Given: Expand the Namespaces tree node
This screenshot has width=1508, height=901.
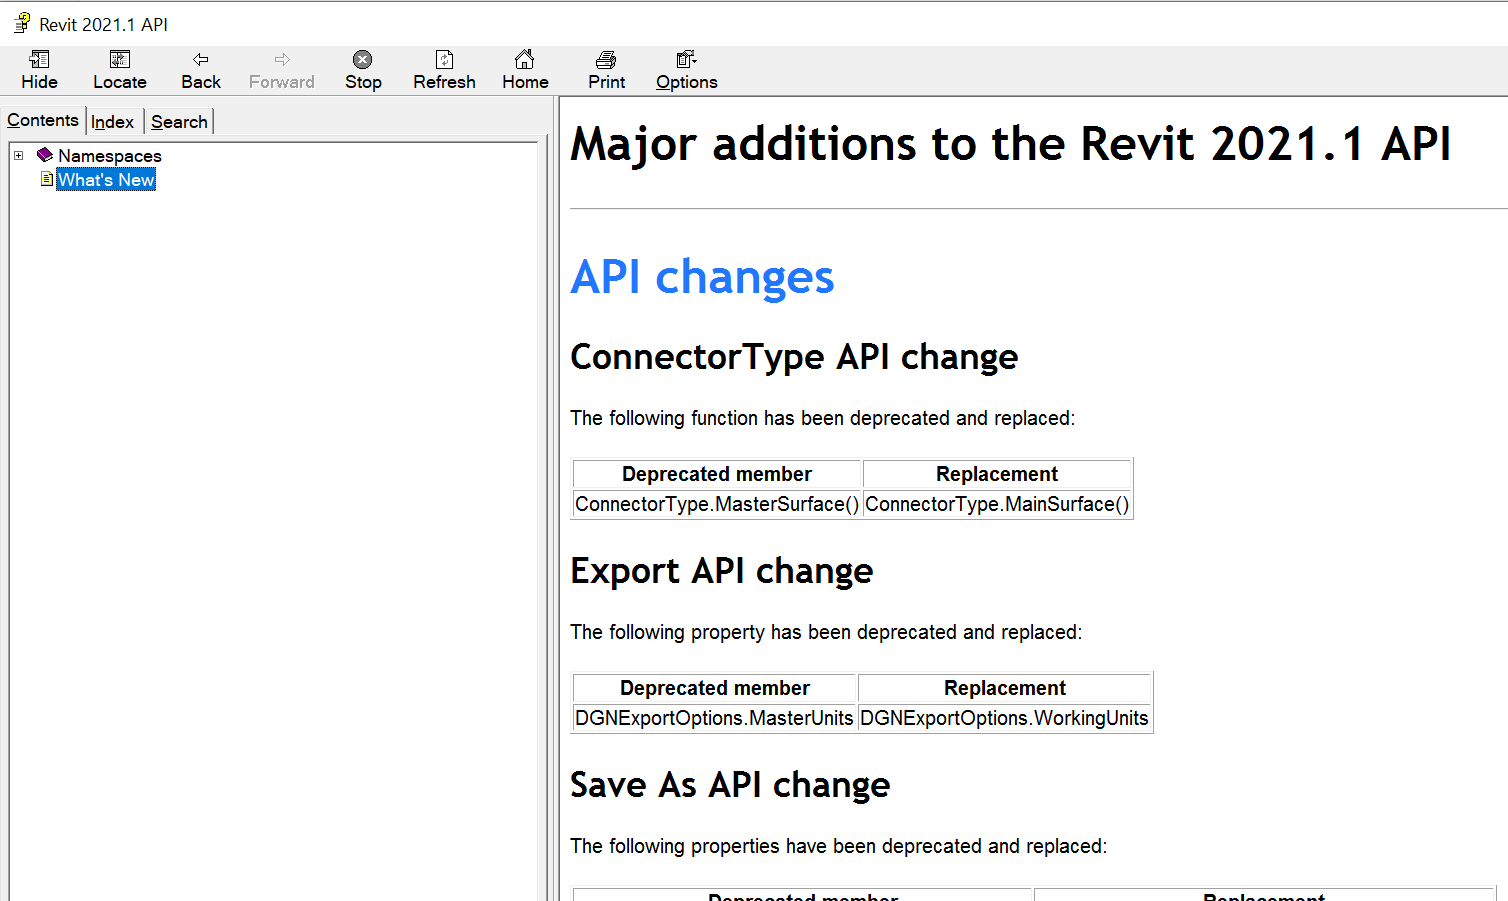Looking at the screenshot, I should [x=18, y=155].
